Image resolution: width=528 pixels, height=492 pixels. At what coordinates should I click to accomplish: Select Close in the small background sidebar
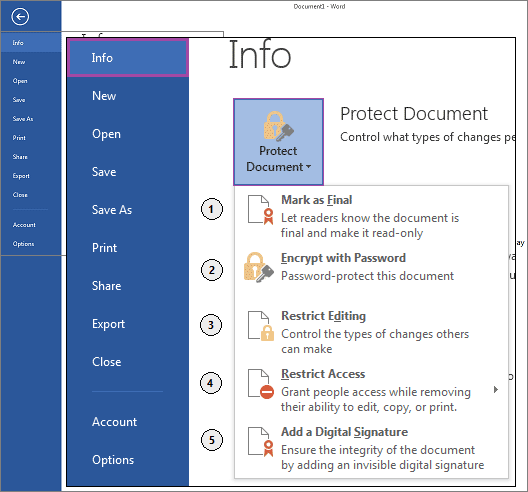click(20, 195)
